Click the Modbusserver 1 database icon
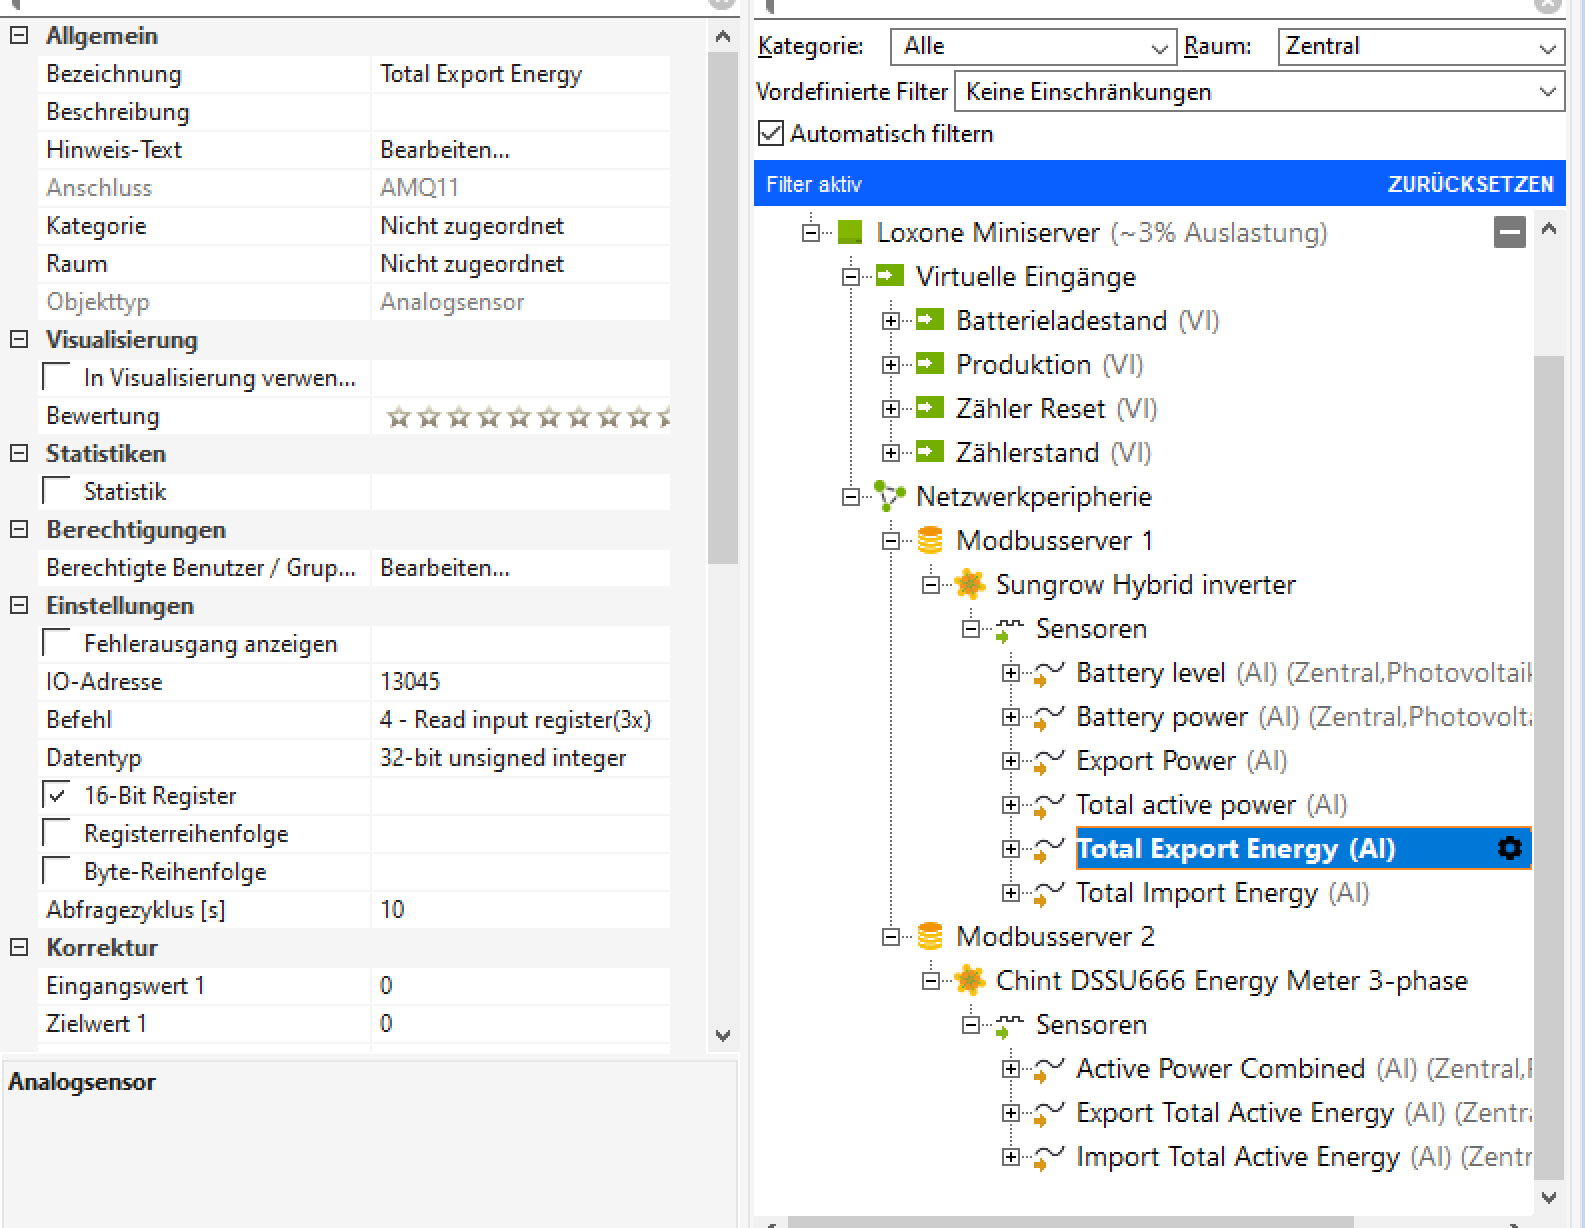 pos(930,541)
